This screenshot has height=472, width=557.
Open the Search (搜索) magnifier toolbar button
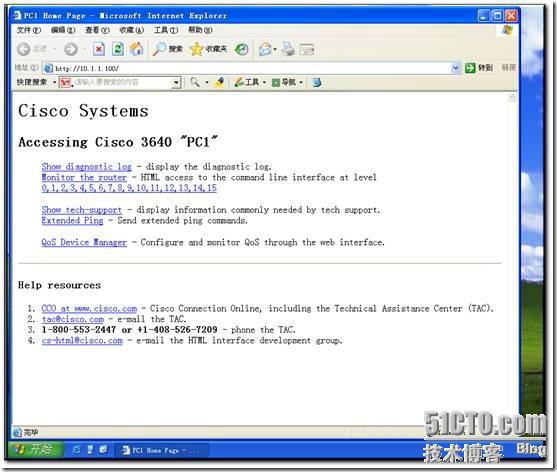click(x=167, y=49)
